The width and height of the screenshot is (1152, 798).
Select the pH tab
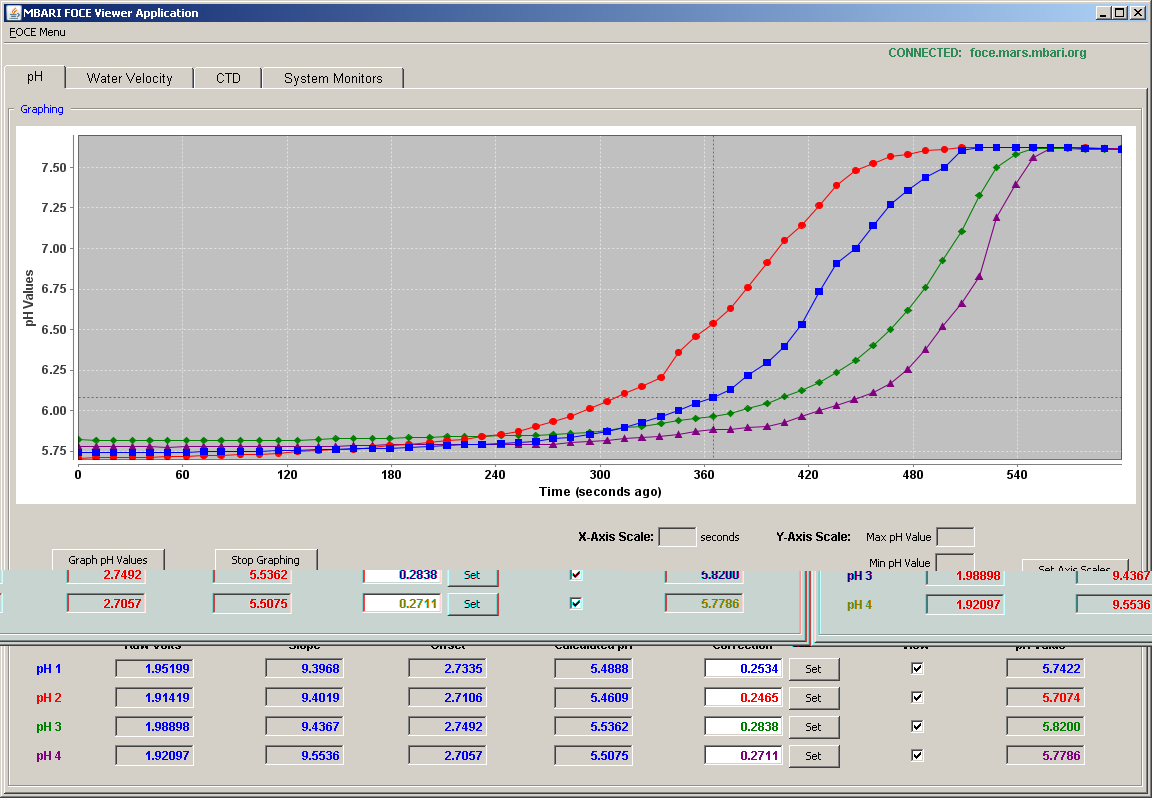[x=35, y=77]
